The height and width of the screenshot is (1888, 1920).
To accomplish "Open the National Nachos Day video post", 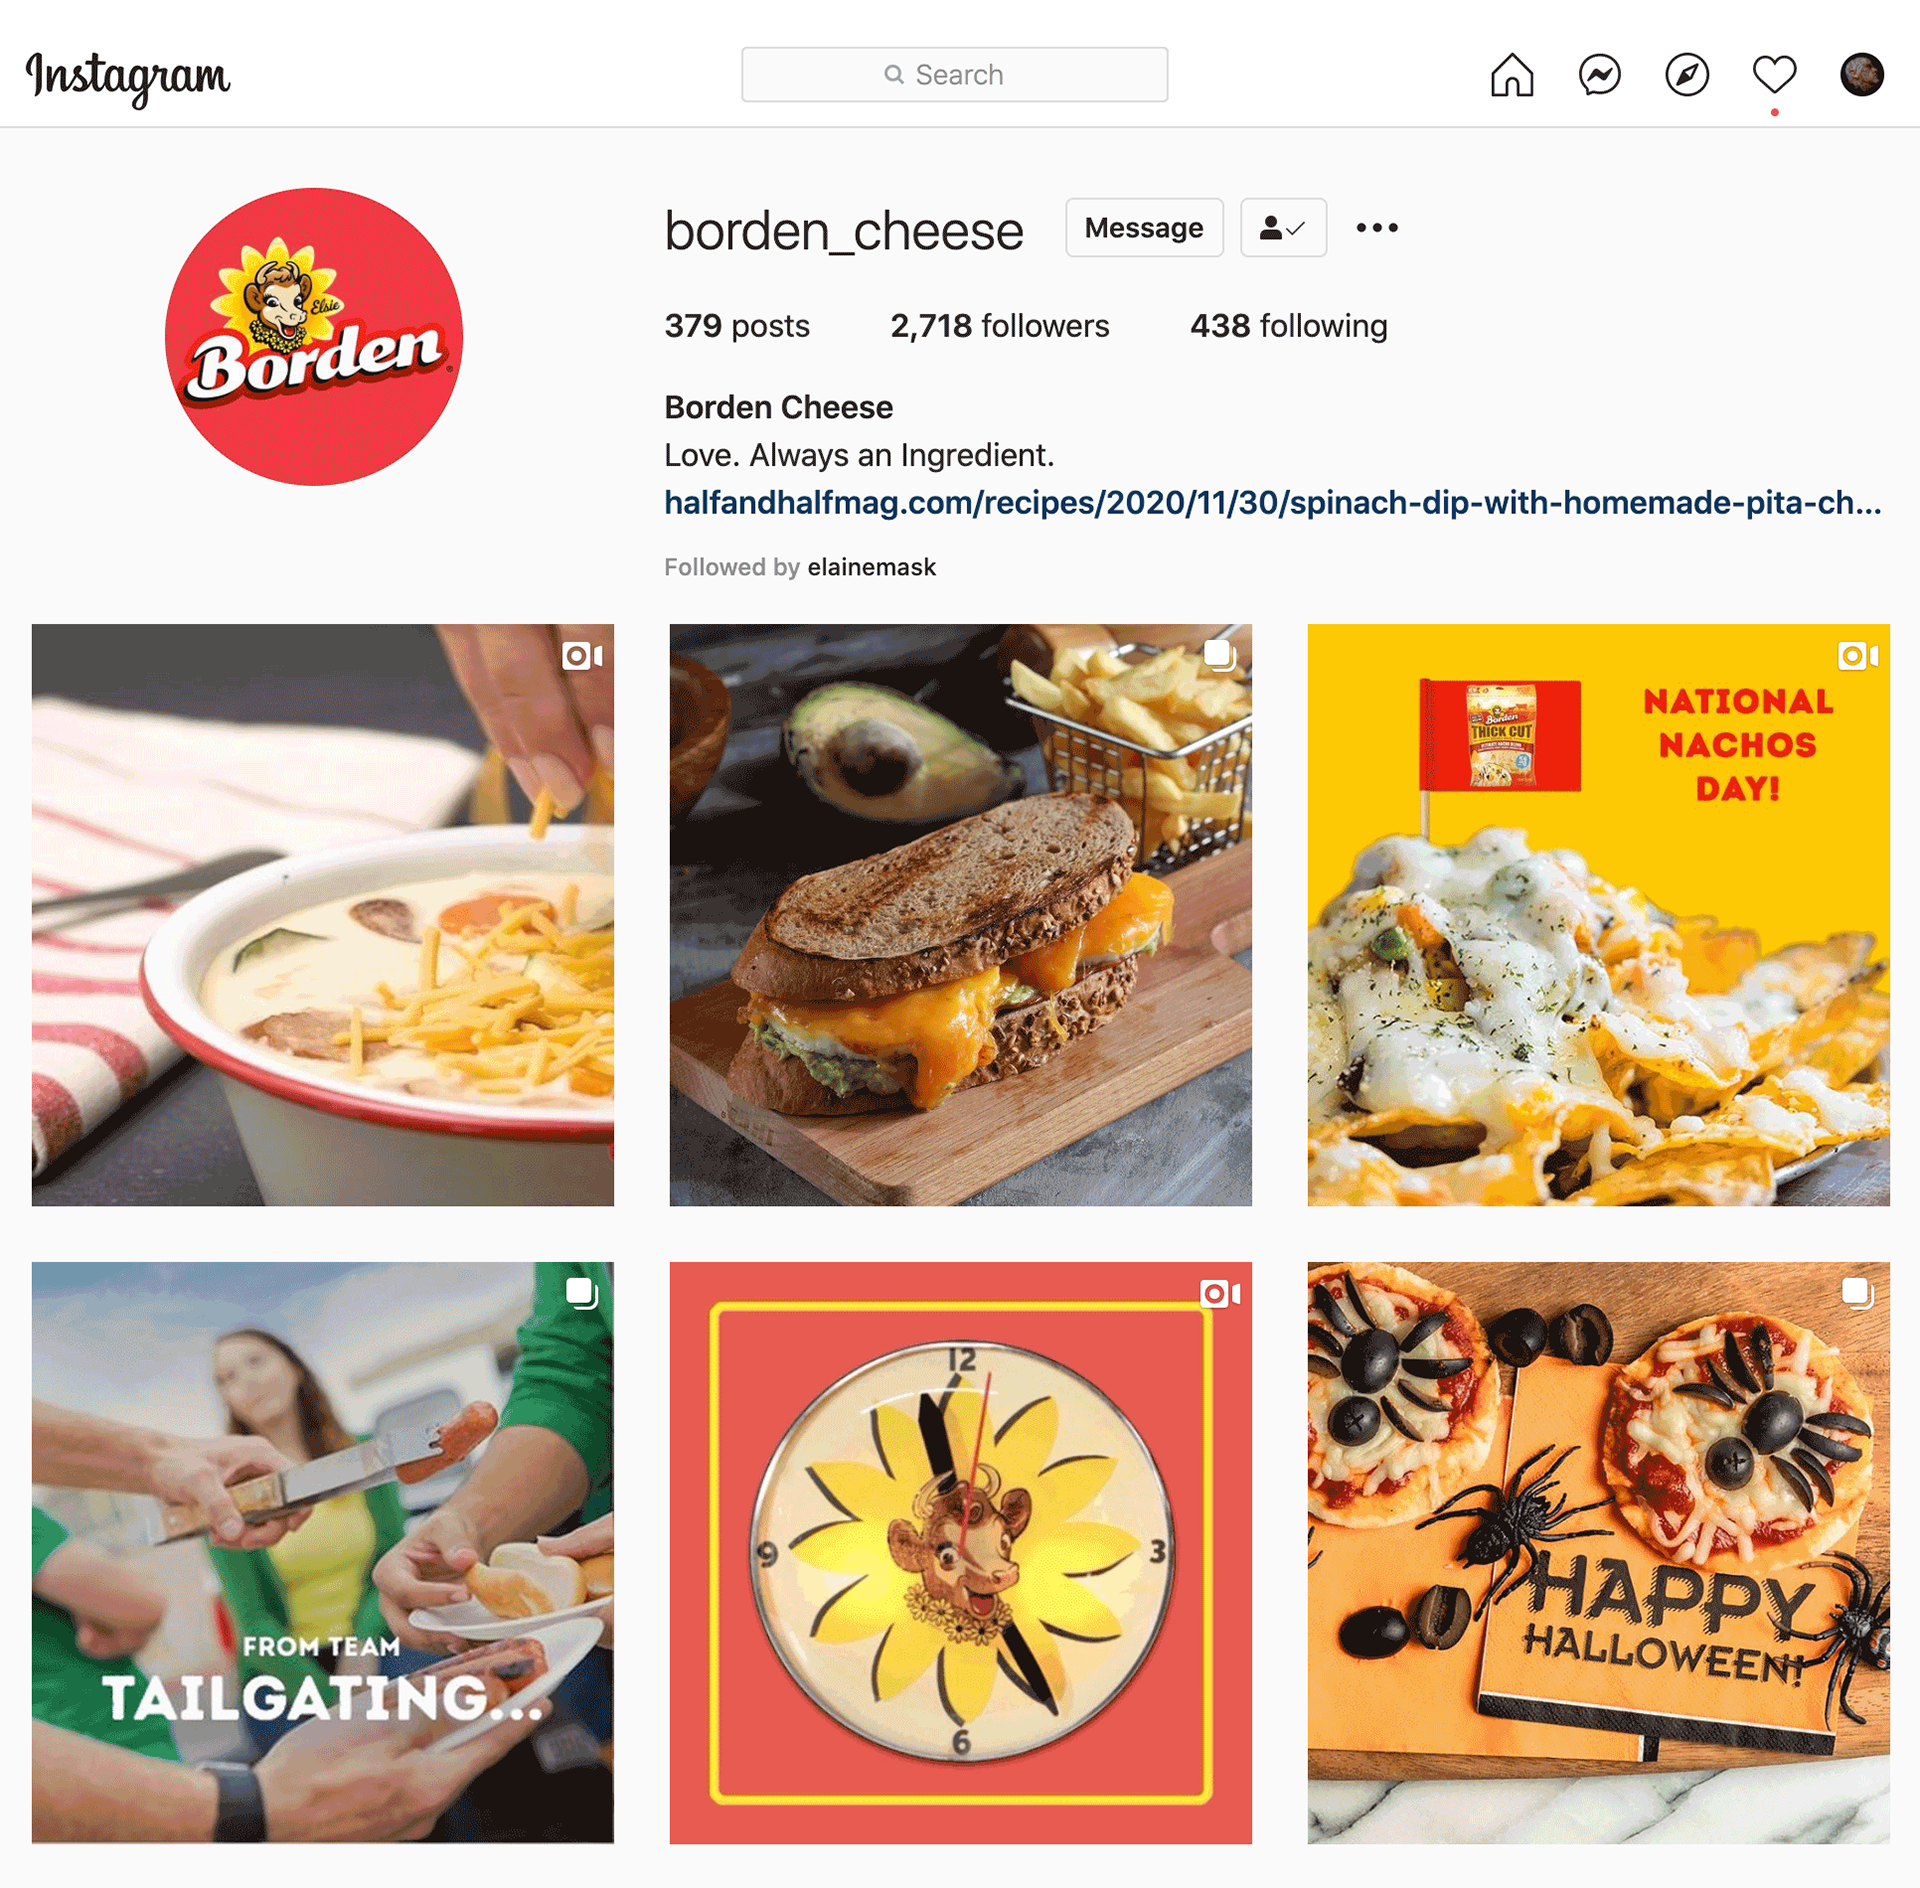I will click(x=1598, y=915).
